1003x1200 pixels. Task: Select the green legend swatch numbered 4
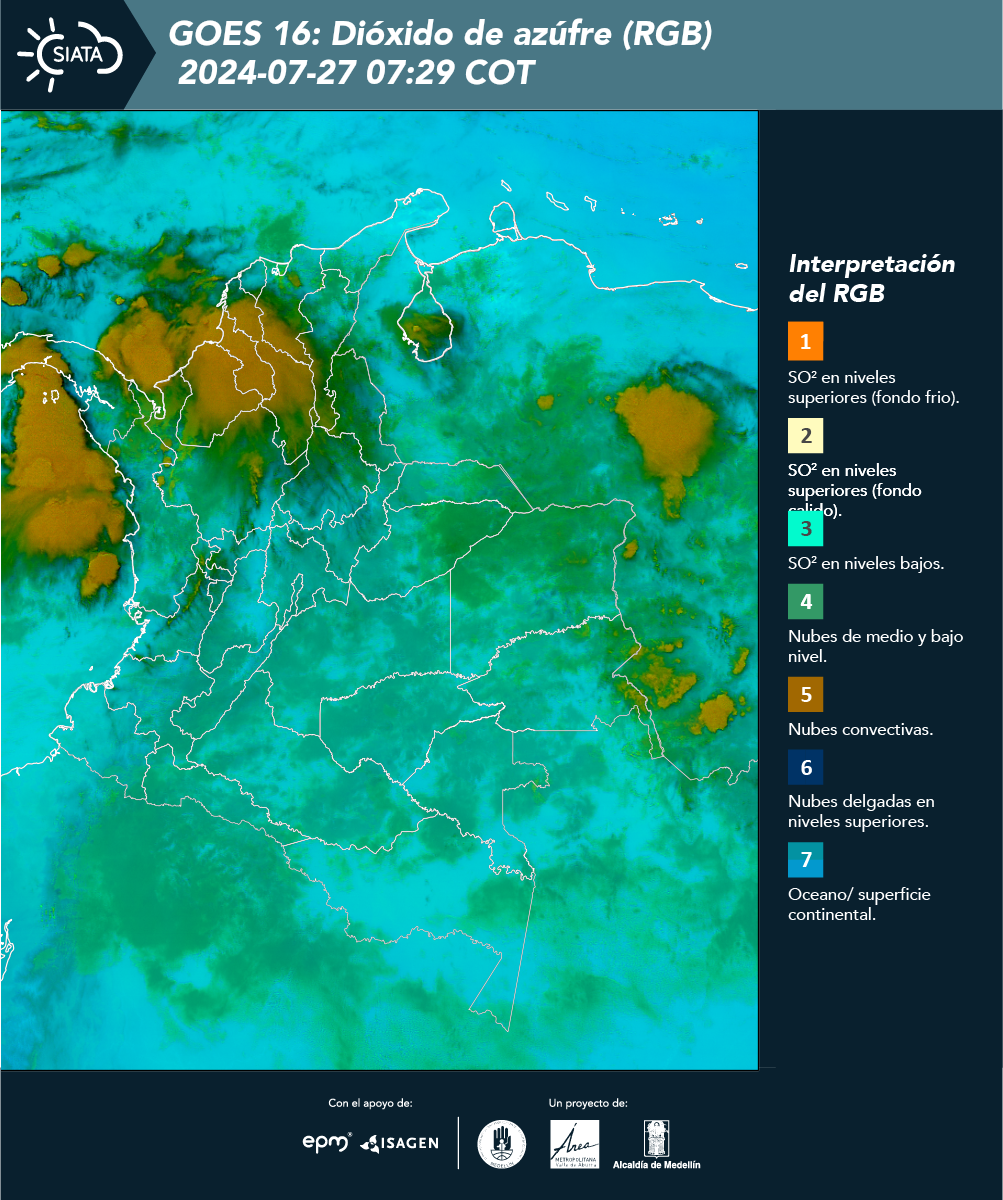tap(805, 602)
